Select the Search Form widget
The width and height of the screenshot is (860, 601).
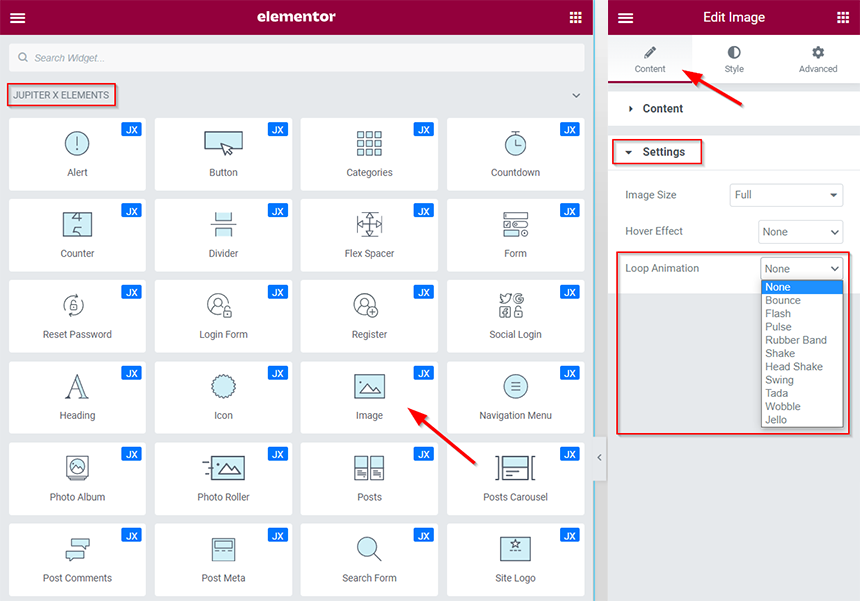[369, 560]
